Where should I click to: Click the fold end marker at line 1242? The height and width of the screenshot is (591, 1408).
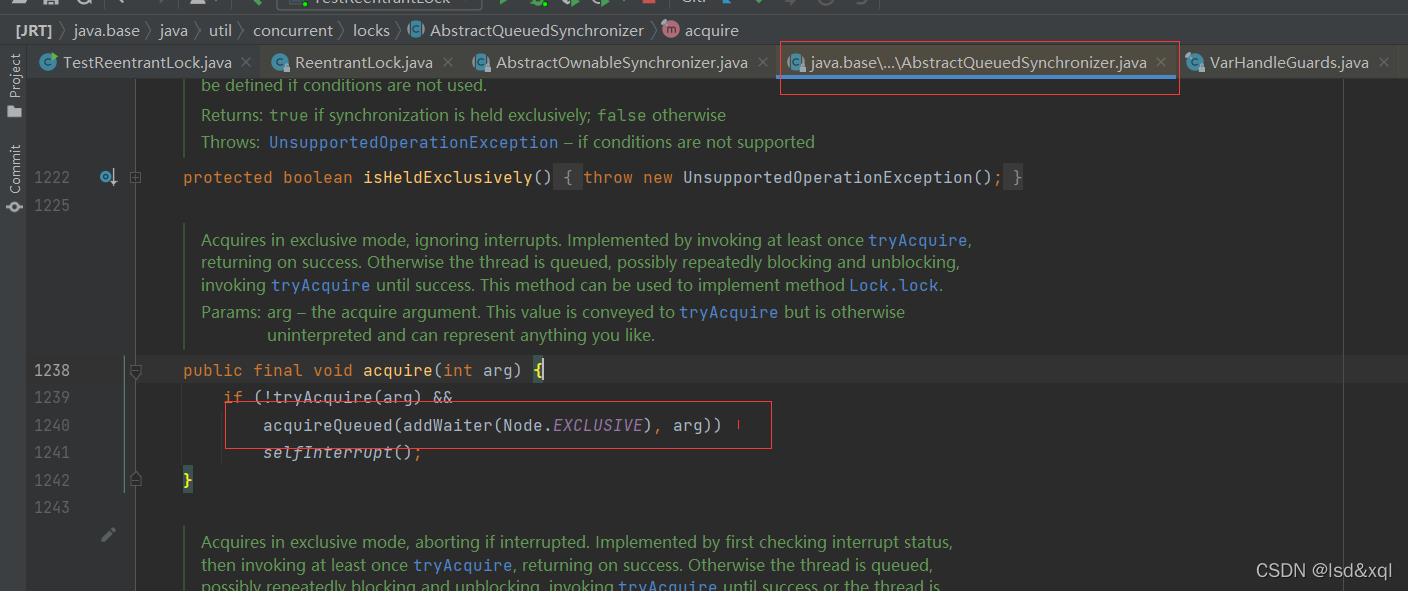click(x=135, y=480)
